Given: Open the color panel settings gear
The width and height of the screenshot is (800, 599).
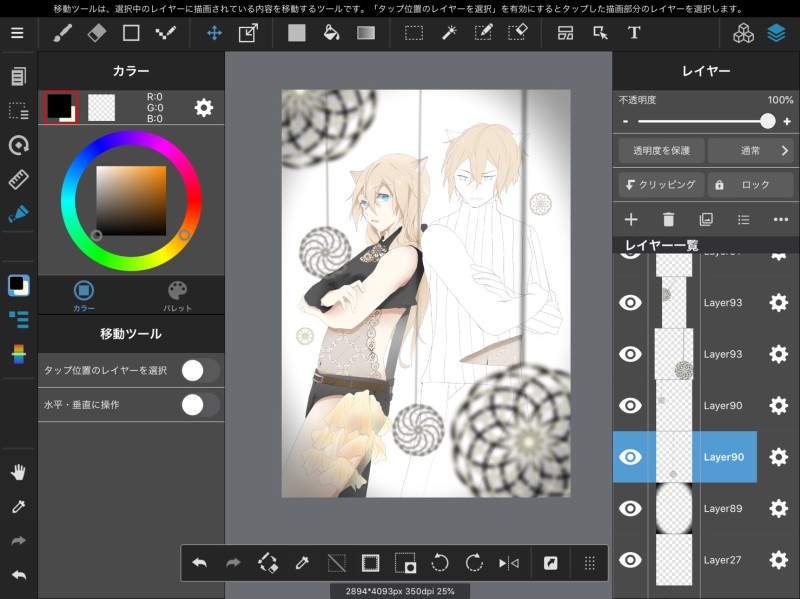Looking at the screenshot, I should (204, 108).
